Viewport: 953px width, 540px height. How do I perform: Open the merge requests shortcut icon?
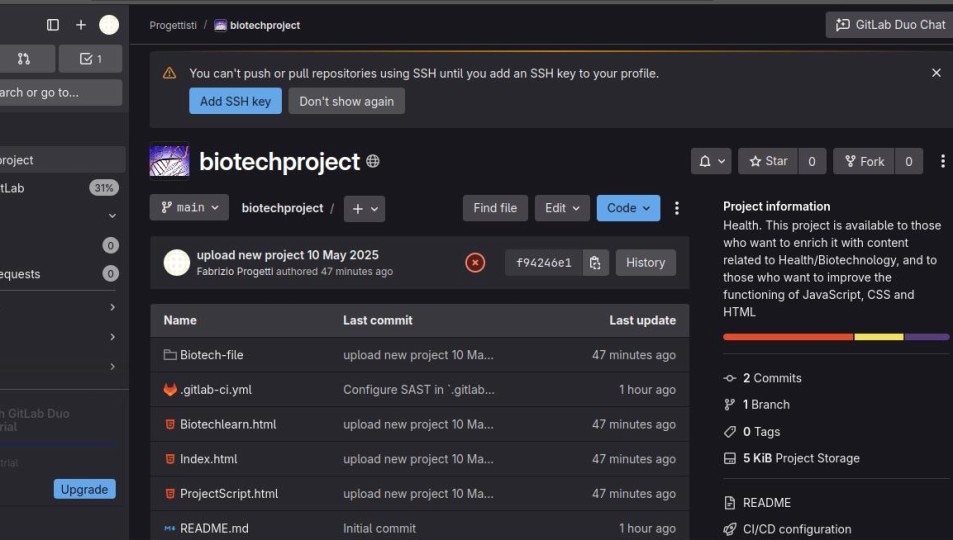coord(24,59)
